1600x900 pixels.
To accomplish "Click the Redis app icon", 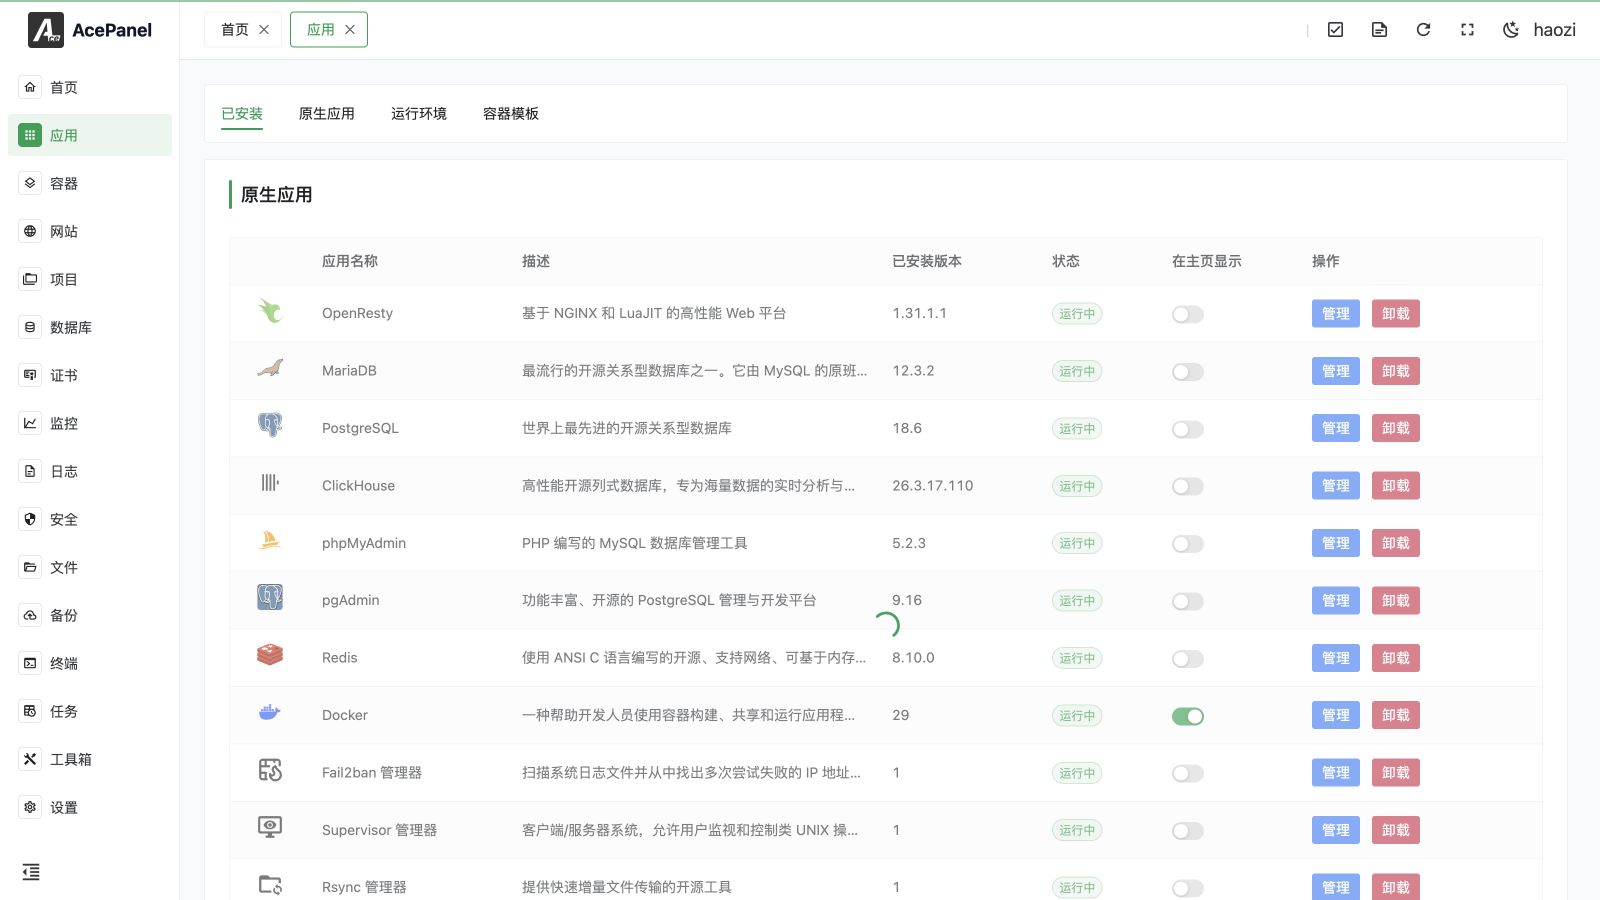I will point(270,655).
